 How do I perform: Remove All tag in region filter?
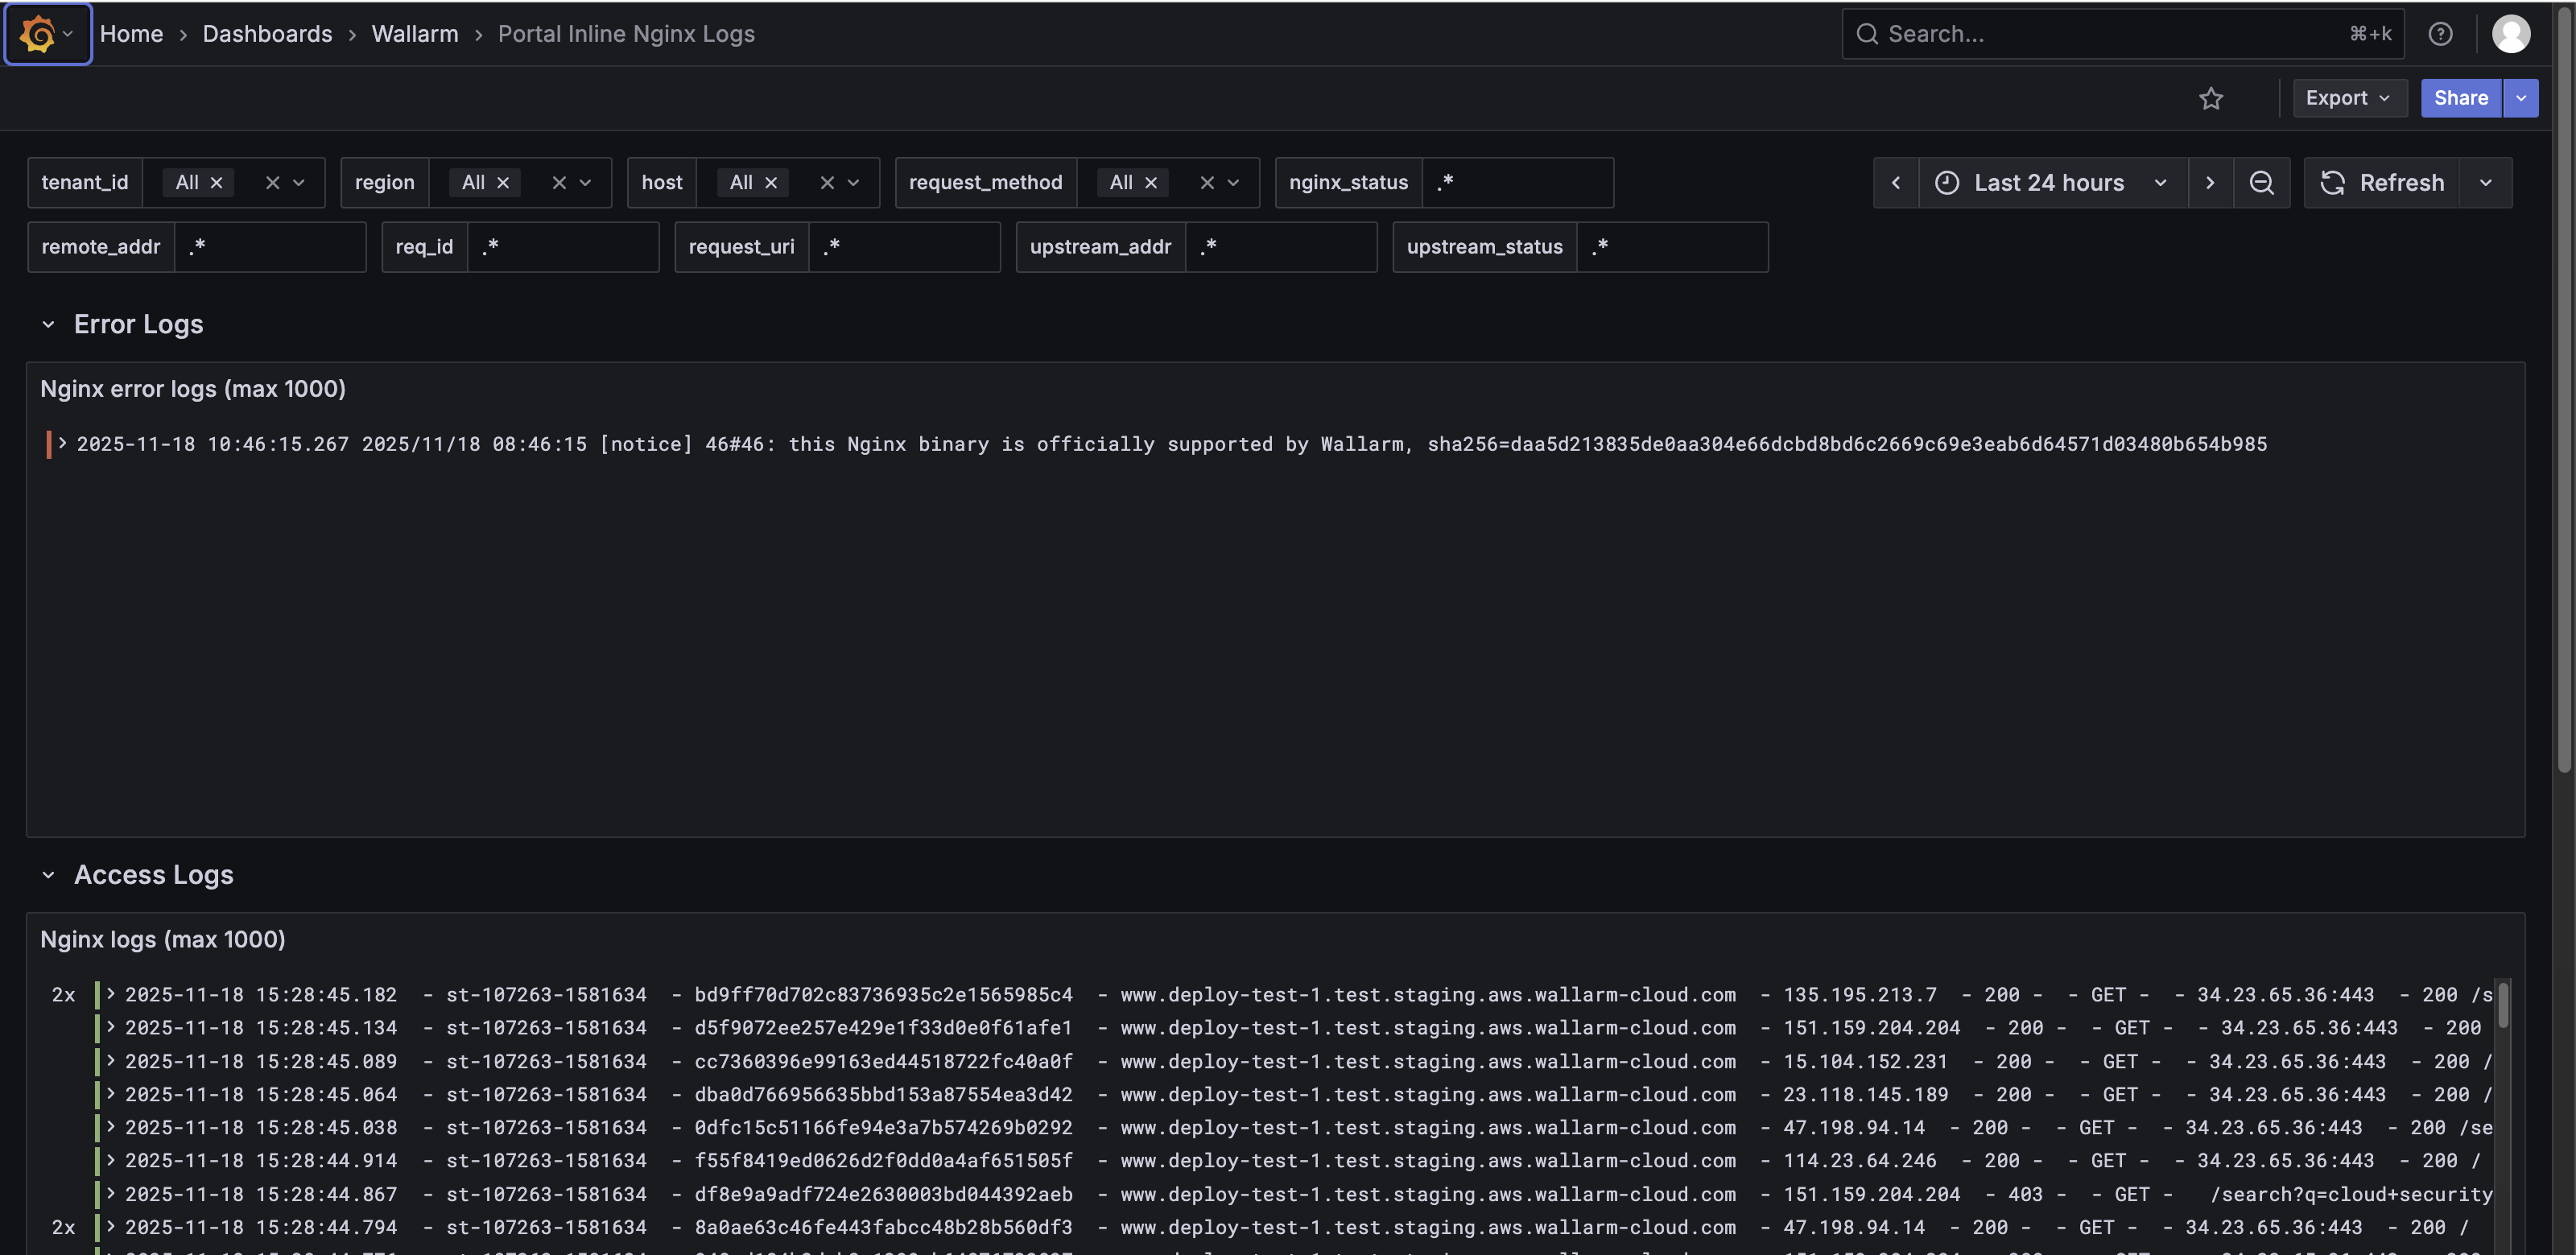click(x=503, y=183)
